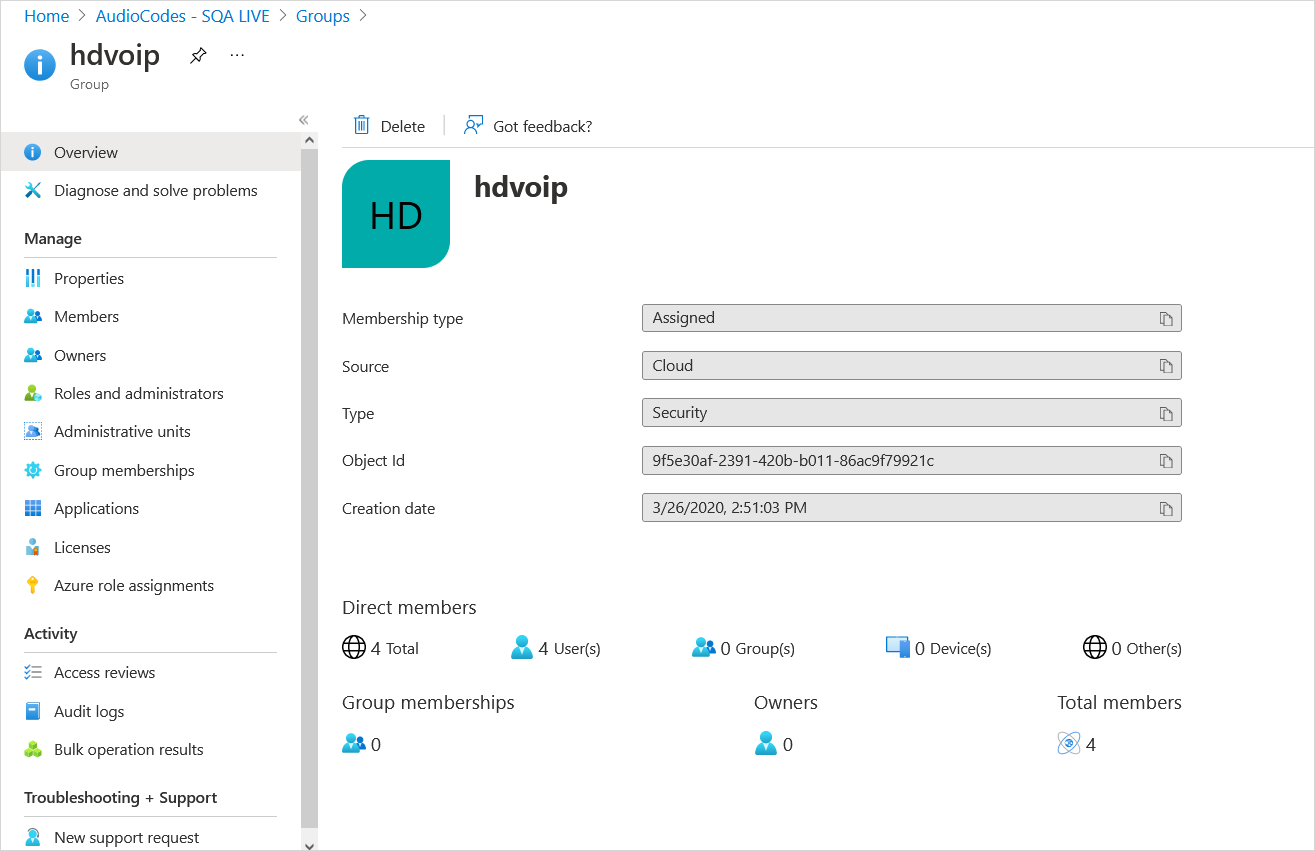Click the HD group avatar tile

point(396,214)
